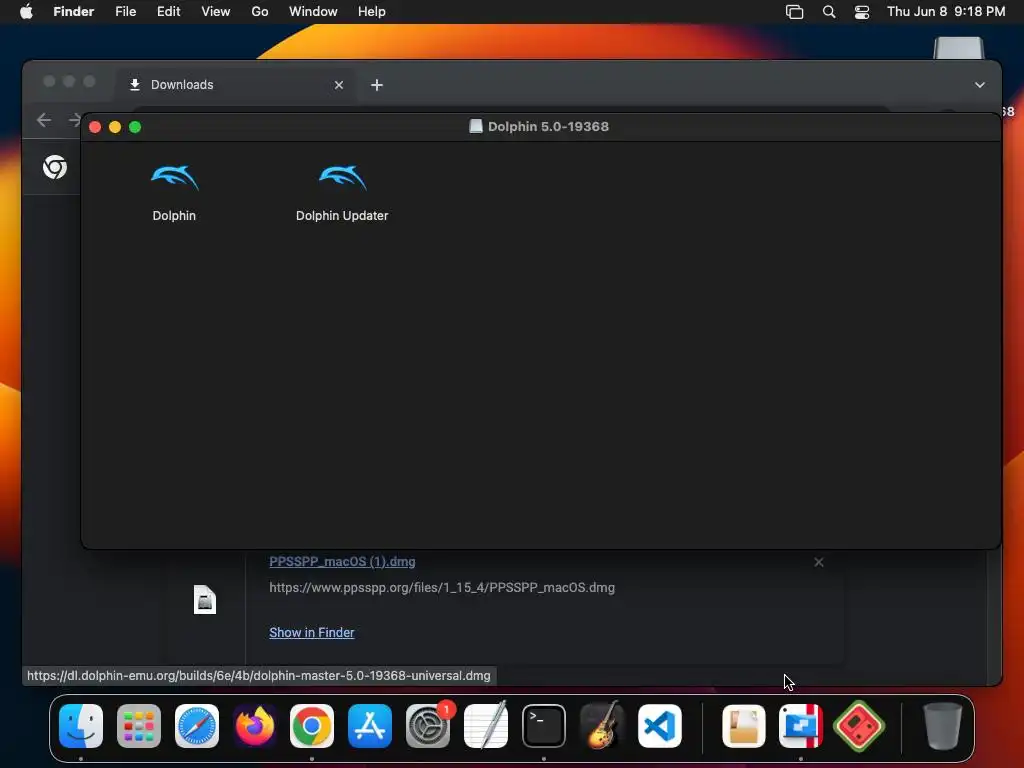Open the Trash in the Dock
The width and height of the screenshot is (1024, 768).
(x=942, y=726)
